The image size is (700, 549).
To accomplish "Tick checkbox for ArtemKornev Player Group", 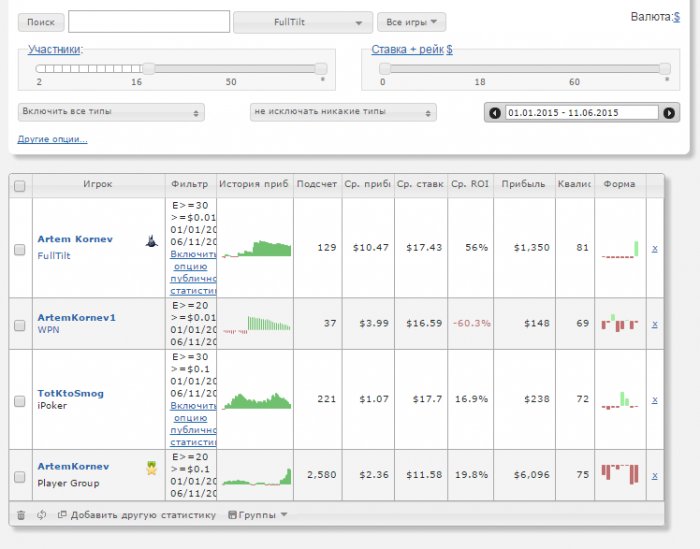I will [x=20, y=477].
